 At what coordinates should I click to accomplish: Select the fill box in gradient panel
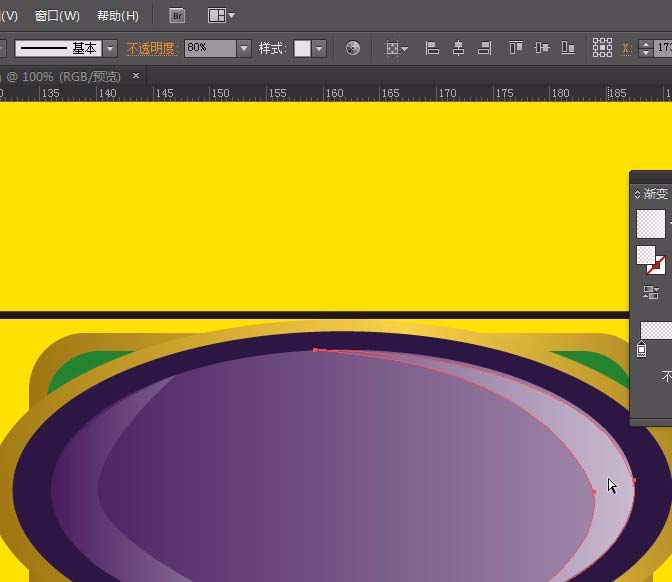[645, 255]
